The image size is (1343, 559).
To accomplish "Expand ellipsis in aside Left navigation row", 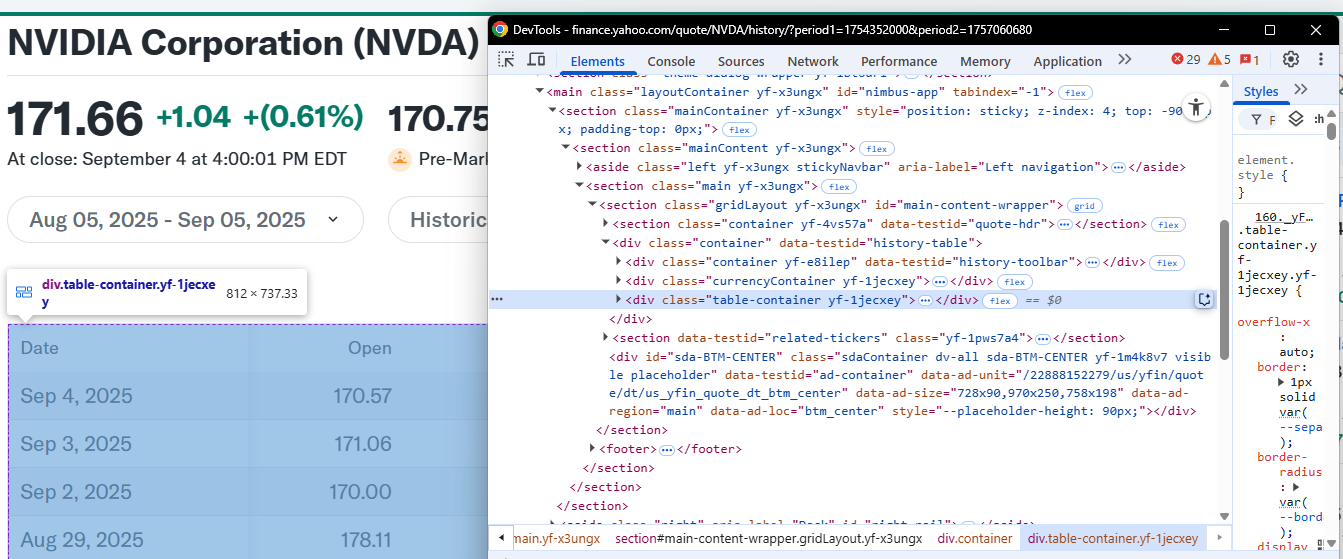I will tap(1118, 167).
